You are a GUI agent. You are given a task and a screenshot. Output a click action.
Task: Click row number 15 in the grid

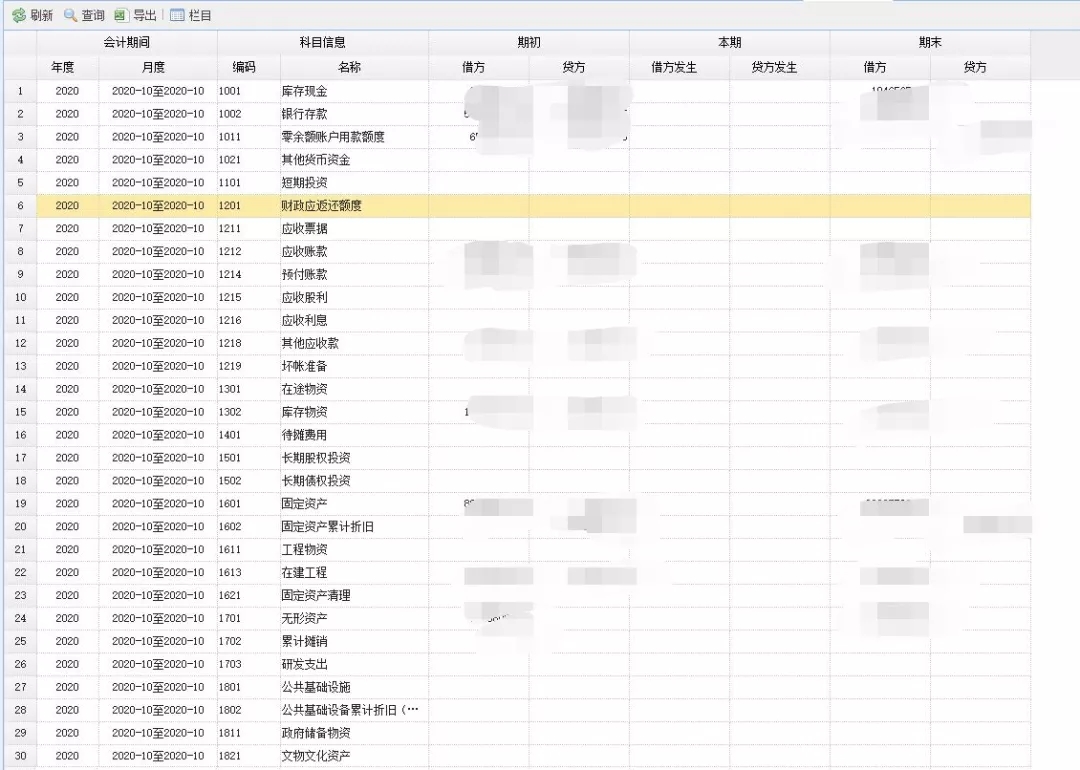20,412
